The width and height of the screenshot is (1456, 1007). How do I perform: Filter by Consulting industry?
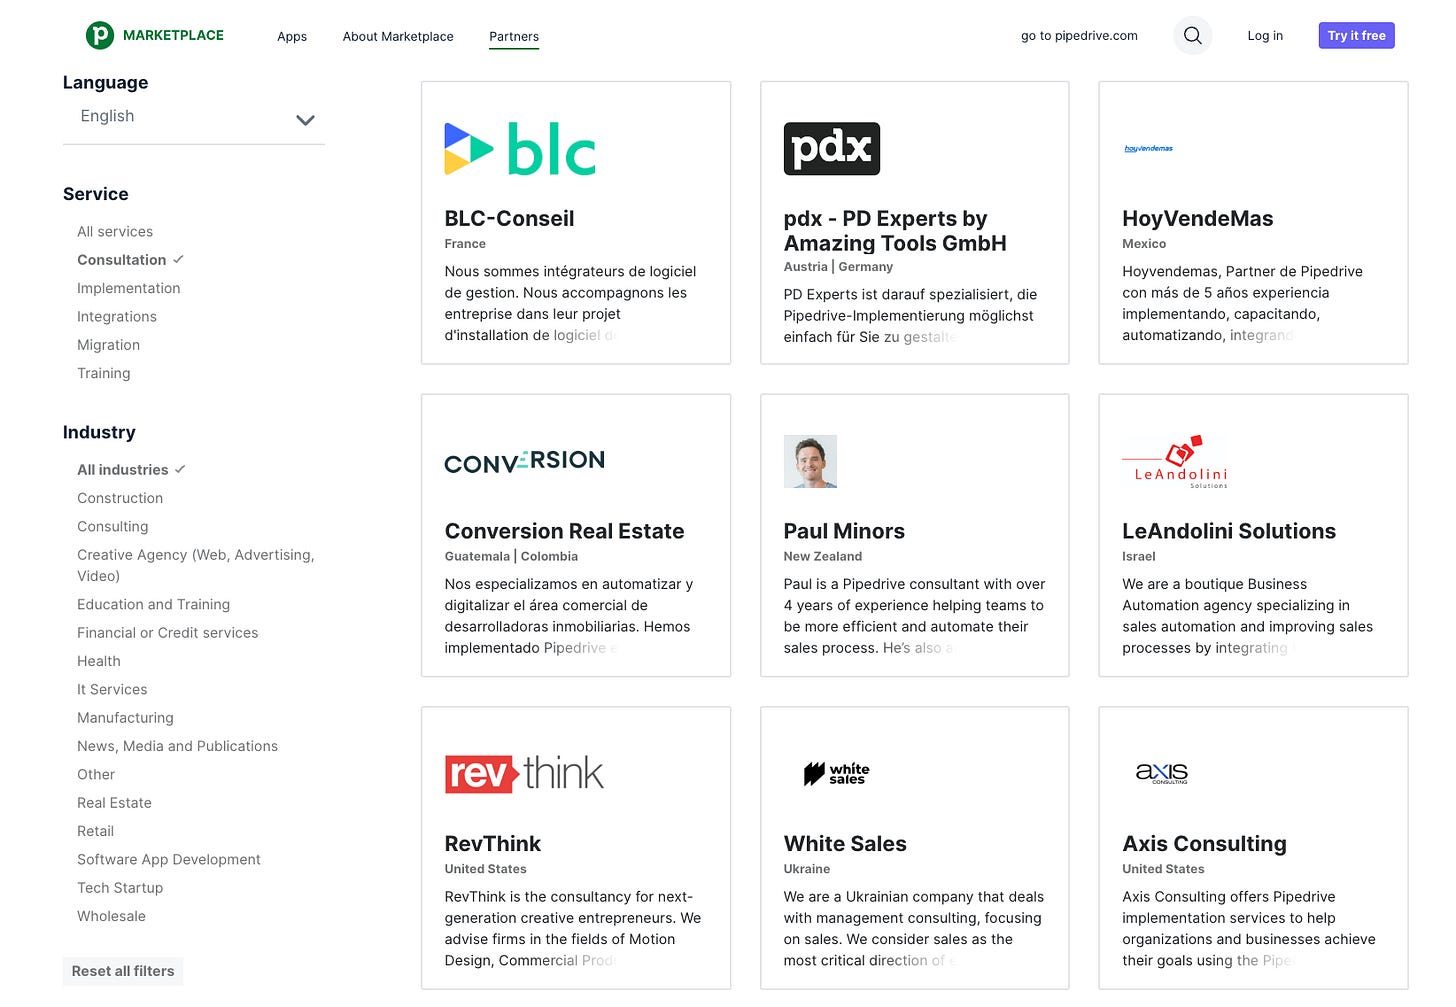(x=113, y=526)
